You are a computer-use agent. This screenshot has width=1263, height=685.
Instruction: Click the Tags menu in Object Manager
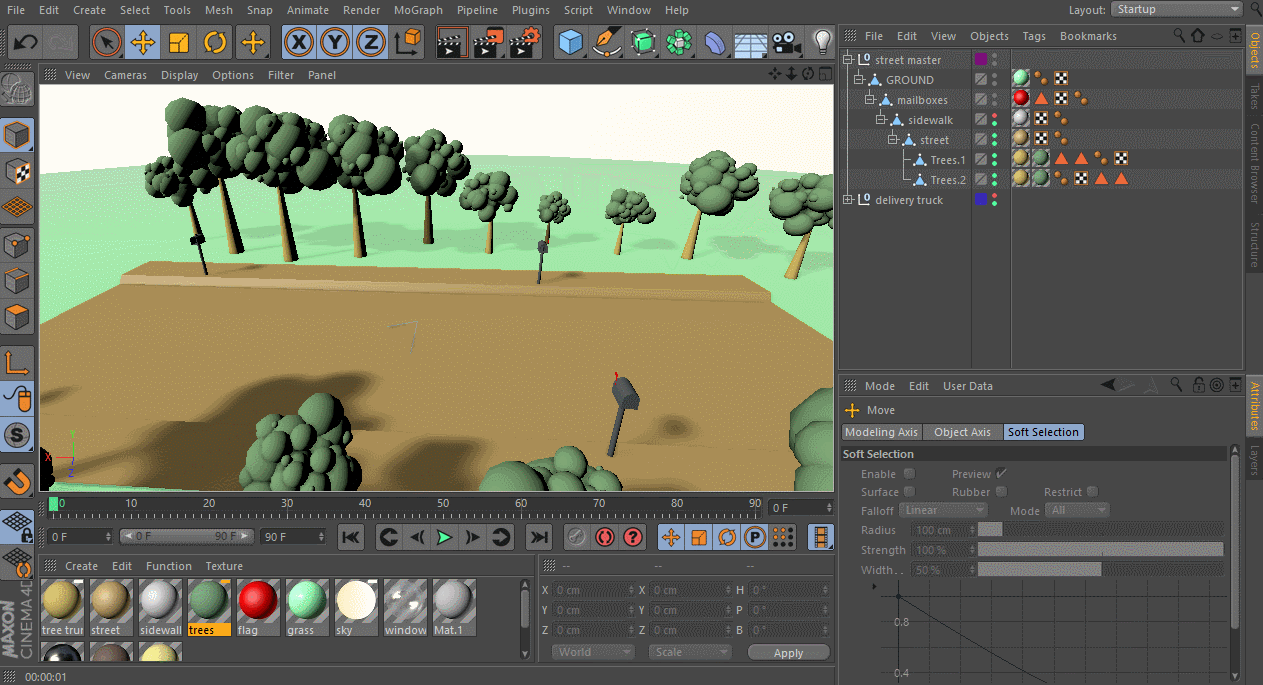1034,36
